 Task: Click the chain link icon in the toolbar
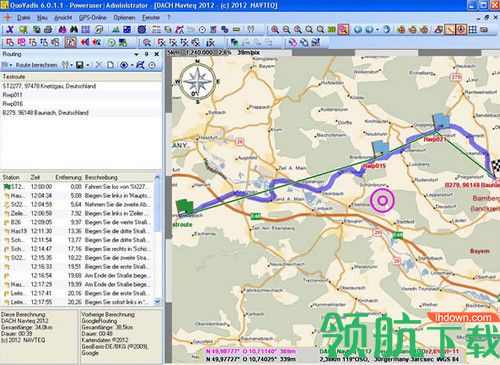tap(225, 30)
